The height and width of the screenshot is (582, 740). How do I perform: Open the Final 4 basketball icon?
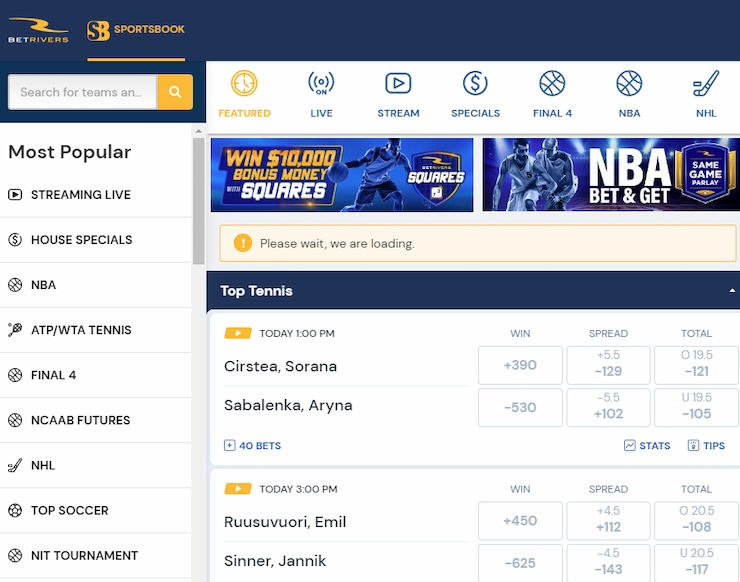coord(552,84)
